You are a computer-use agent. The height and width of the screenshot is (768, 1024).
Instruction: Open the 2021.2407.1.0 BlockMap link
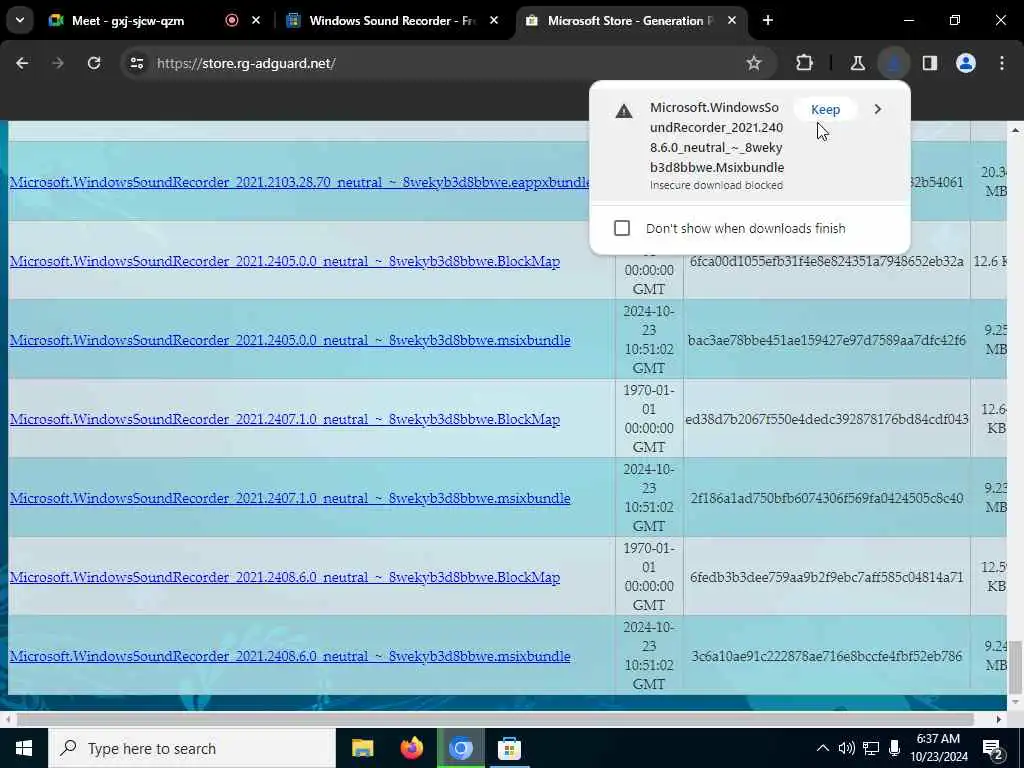tap(285, 419)
